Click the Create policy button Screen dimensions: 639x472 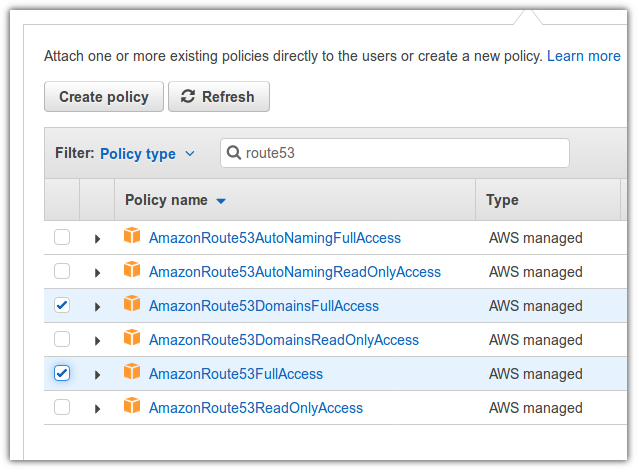[x=104, y=97]
